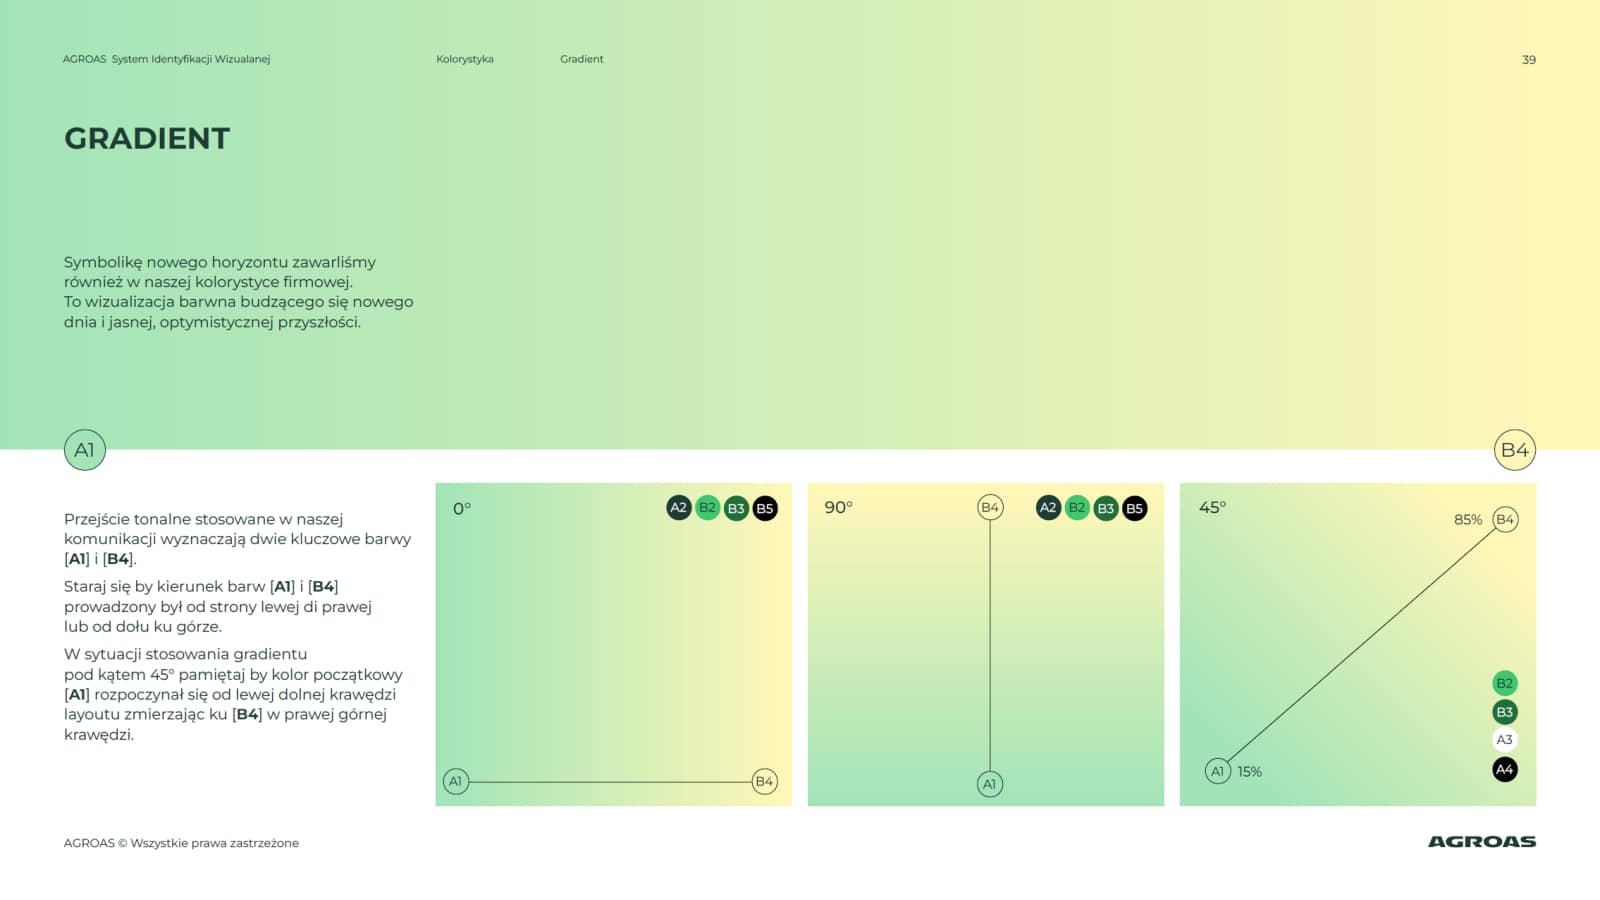Click A1 endpoint in the 45° panel
The image size is (1600, 900).
click(x=1218, y=771)
